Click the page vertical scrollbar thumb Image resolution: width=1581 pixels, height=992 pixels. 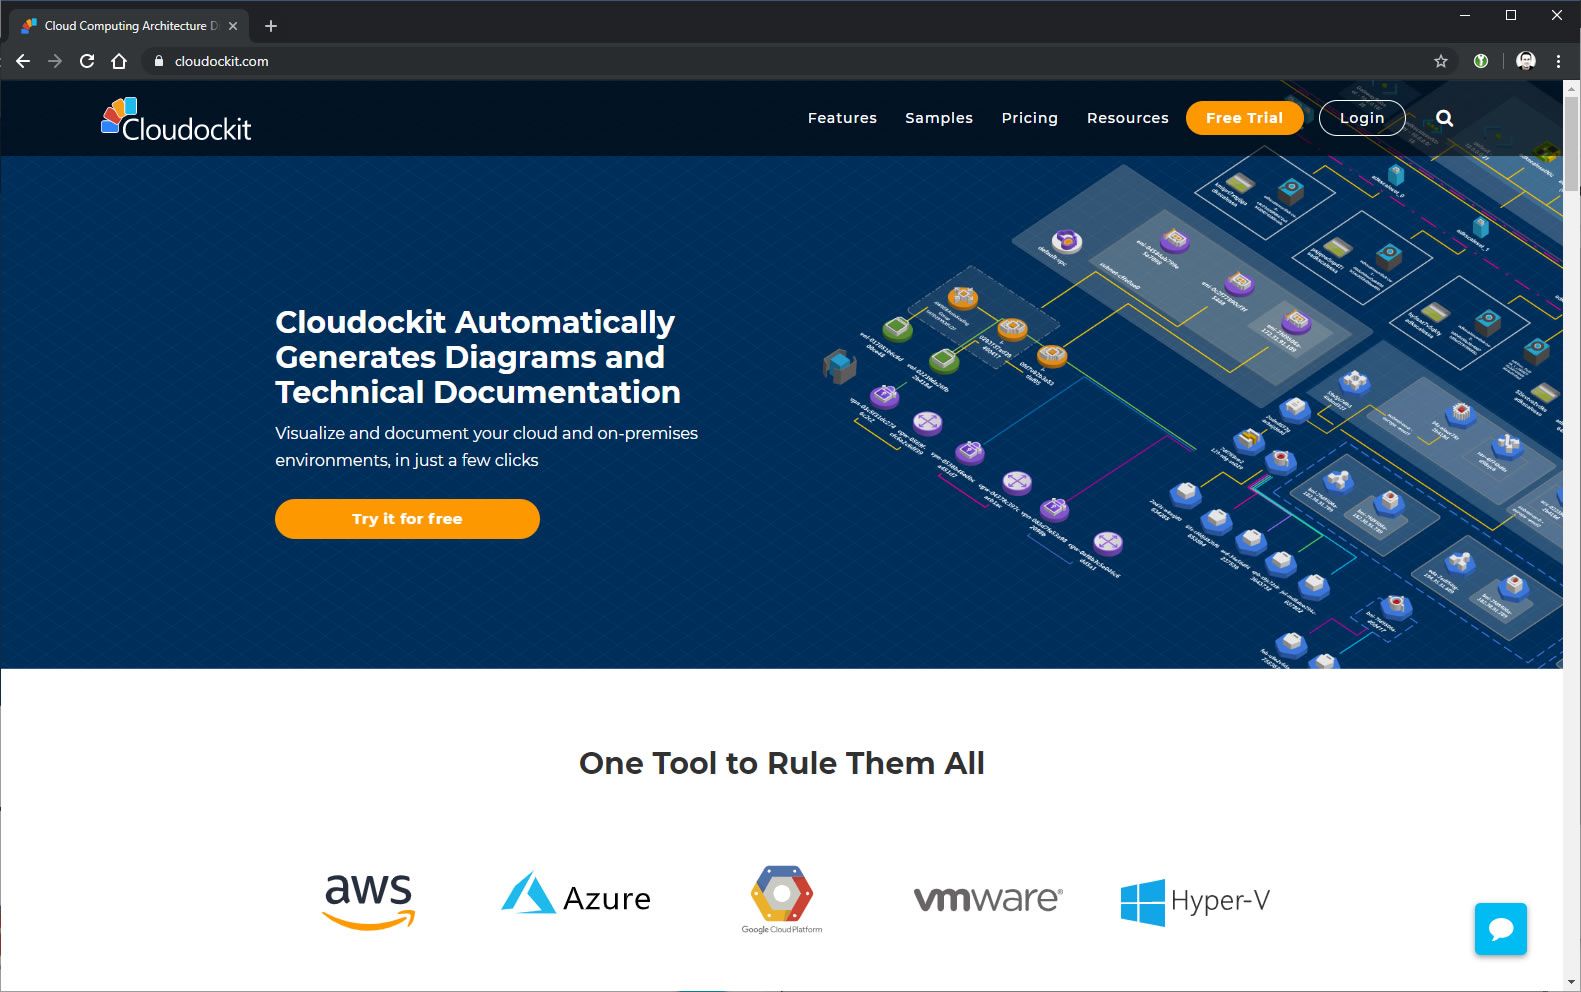(1571, 145)
